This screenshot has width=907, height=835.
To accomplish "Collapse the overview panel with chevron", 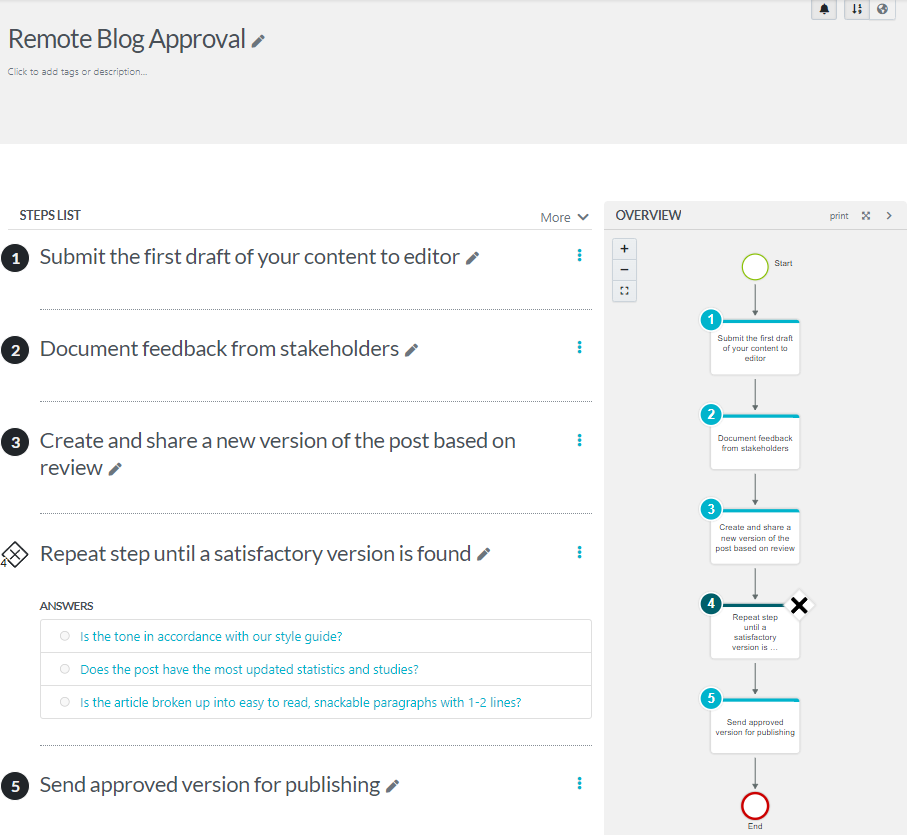I will pos(889,216).
